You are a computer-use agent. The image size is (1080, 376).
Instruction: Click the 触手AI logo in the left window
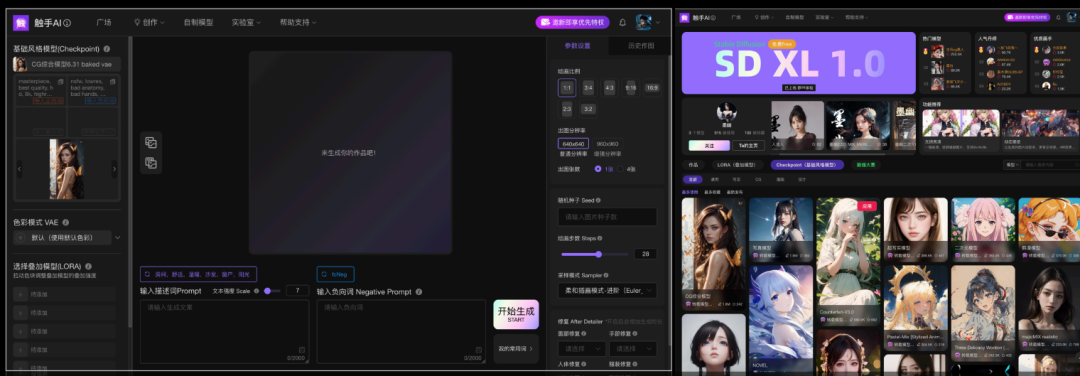(21, 23)
